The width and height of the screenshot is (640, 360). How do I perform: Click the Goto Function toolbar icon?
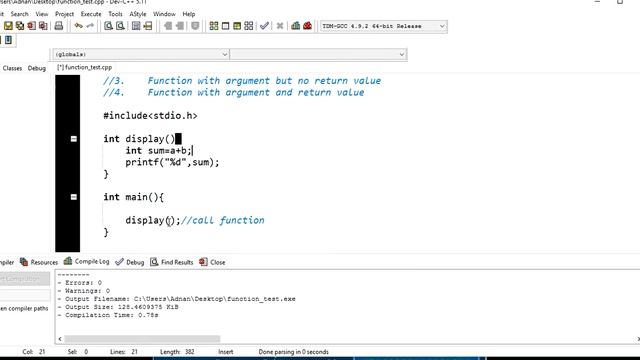tap(136, 26)
